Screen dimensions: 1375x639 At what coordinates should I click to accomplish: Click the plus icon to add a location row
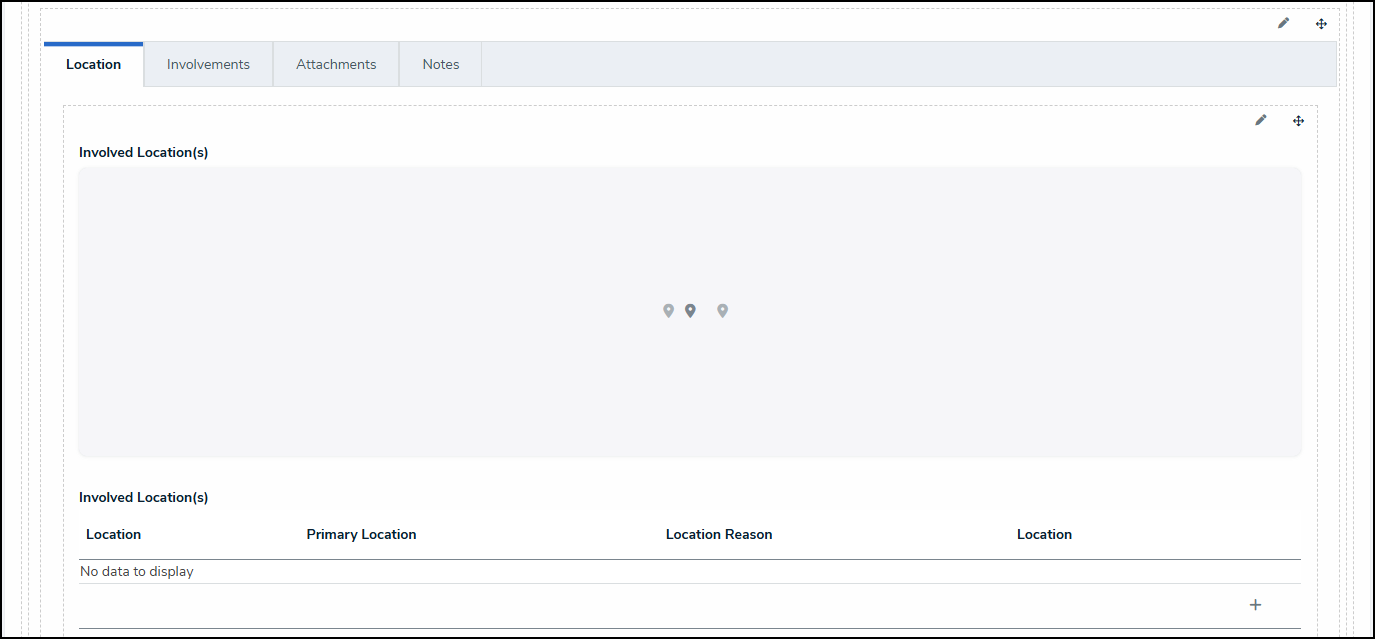pyautogui.click(x=1256, y=605)
